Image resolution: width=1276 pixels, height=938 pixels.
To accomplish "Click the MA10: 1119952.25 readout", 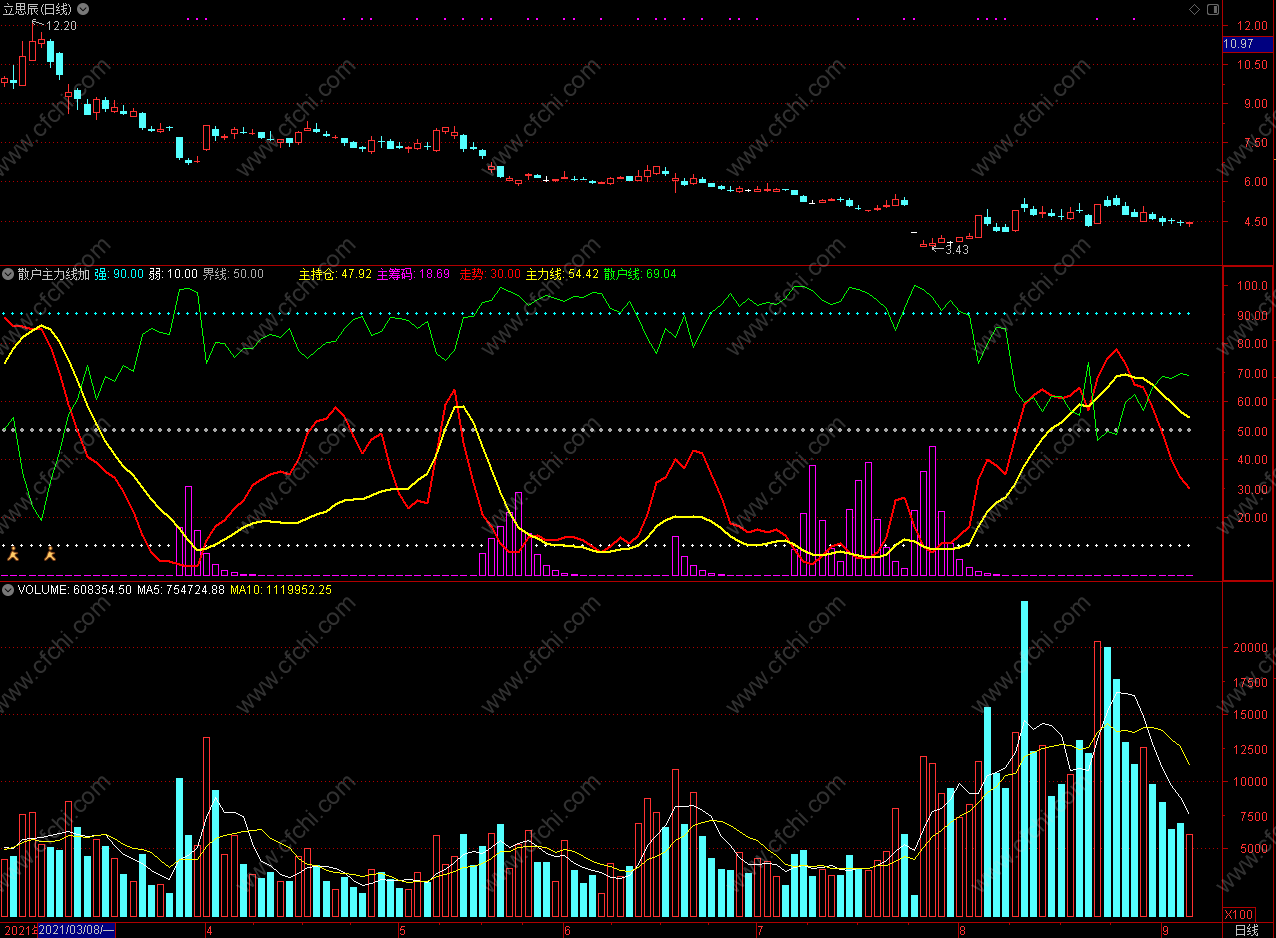I will (281, 590).
